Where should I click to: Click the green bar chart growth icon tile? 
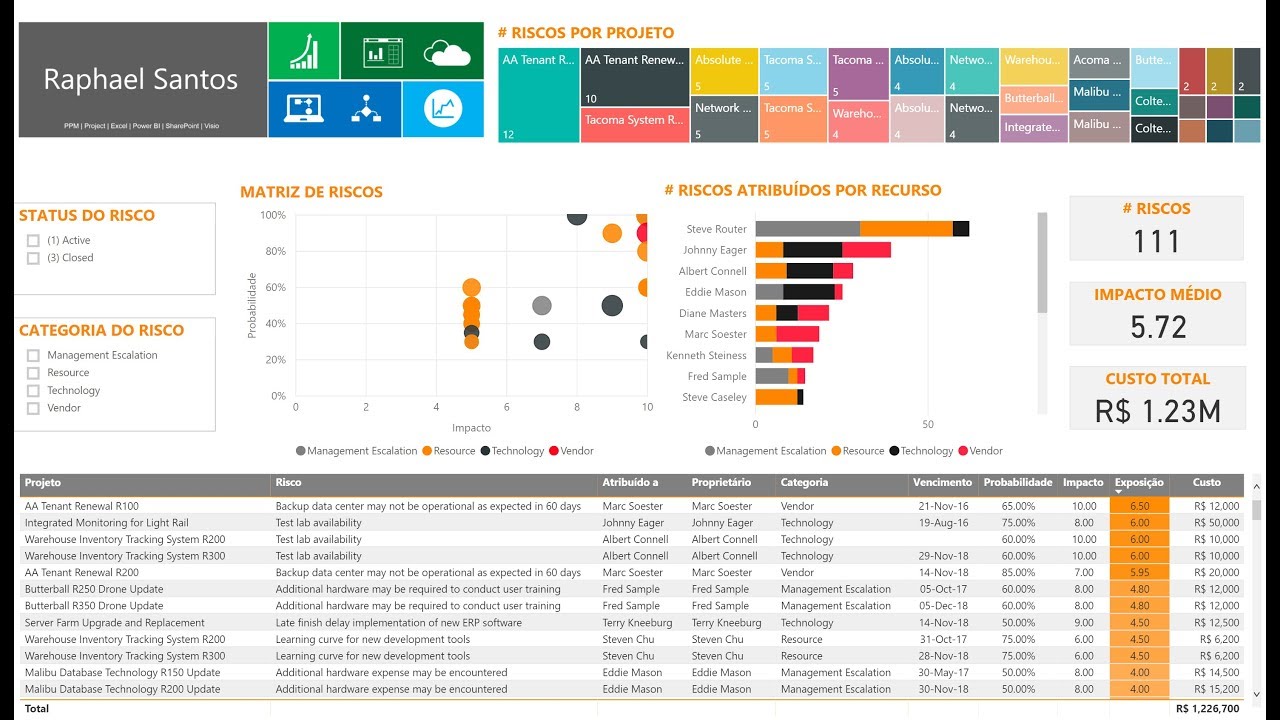point(303,51)
